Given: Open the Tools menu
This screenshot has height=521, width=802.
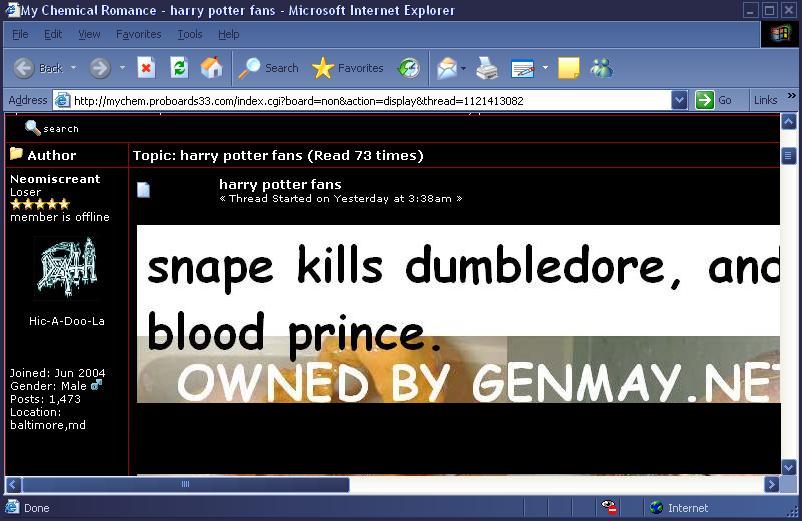Looking at the screenshot, I should point(190,34).
